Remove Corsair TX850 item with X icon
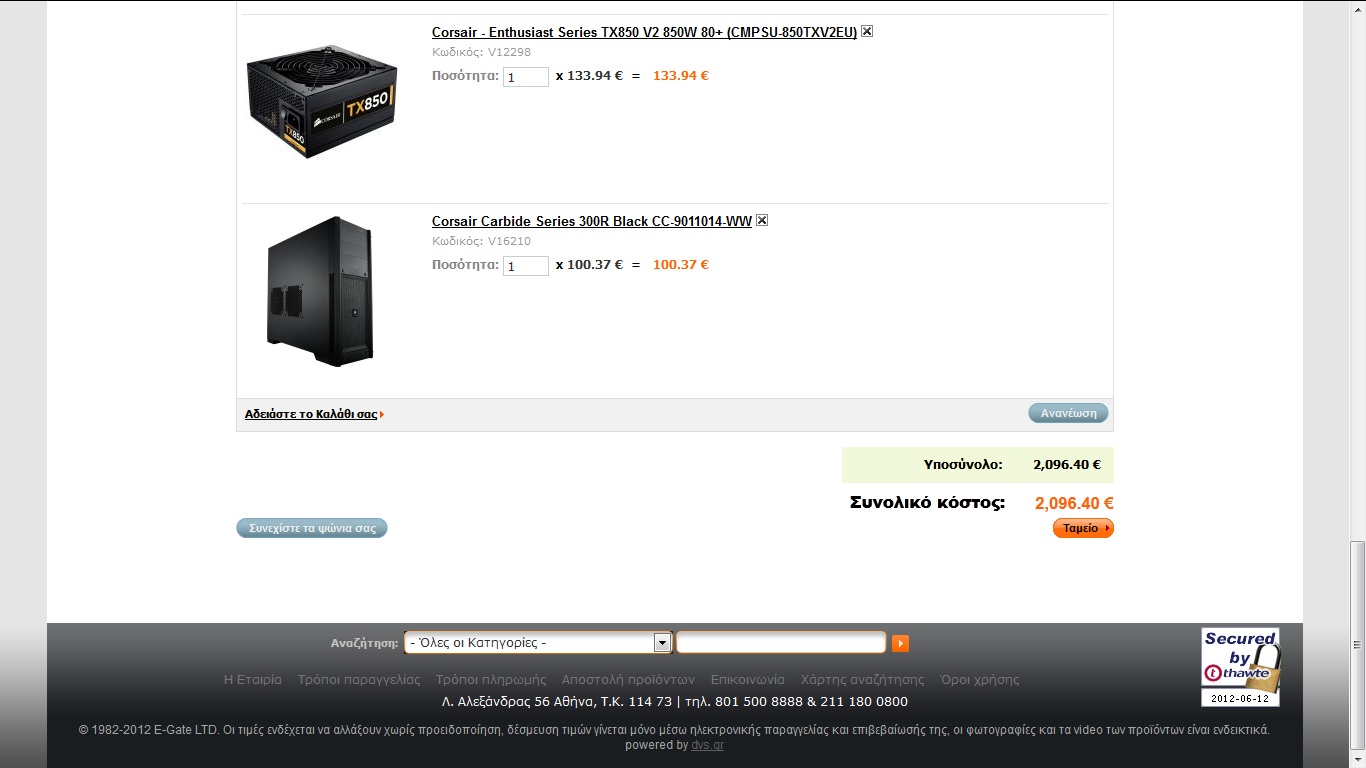Screen dimensions: 1366x768 click(x=867, y=31)
